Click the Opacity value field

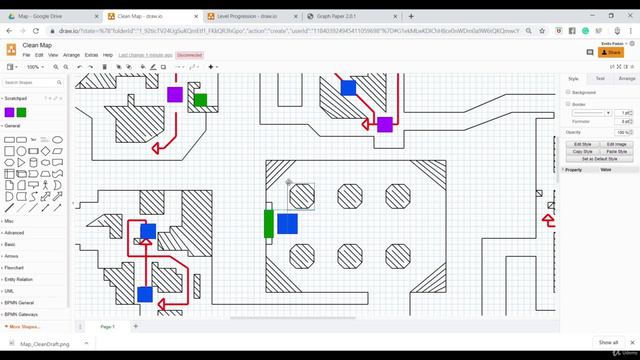[623, 132]
